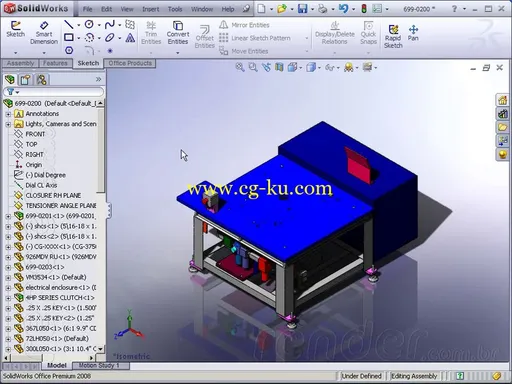Expand the 699-0201<1> component node
The width and height of the screenshot is (512, 384).
tap(8, 216)
